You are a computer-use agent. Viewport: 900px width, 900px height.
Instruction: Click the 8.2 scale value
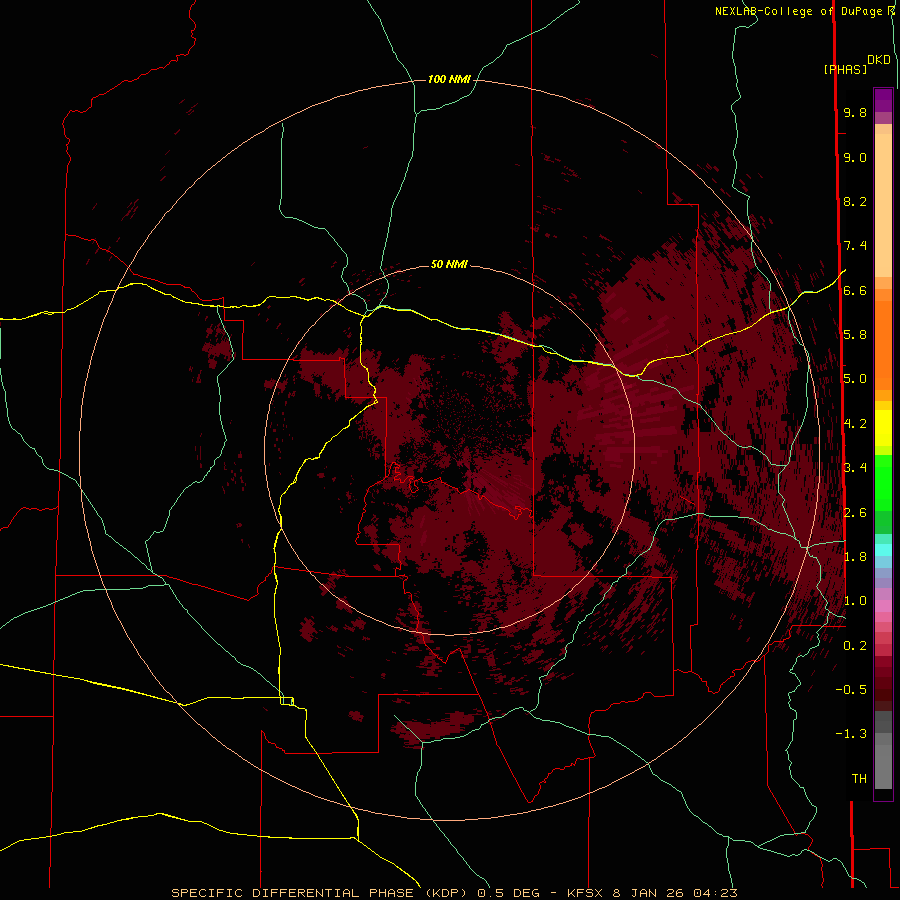click(x=855, y=201)
